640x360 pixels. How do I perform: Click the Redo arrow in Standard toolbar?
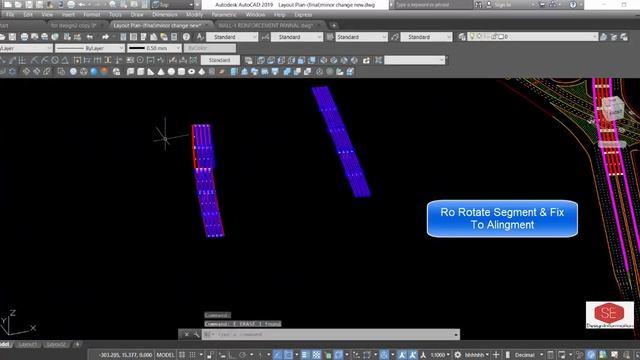[105, 37]
